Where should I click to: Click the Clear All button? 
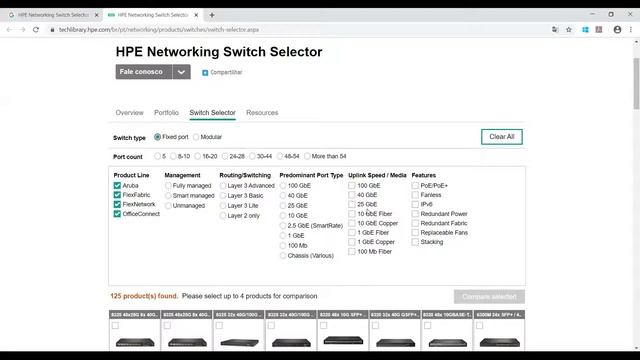click(502, 137)
